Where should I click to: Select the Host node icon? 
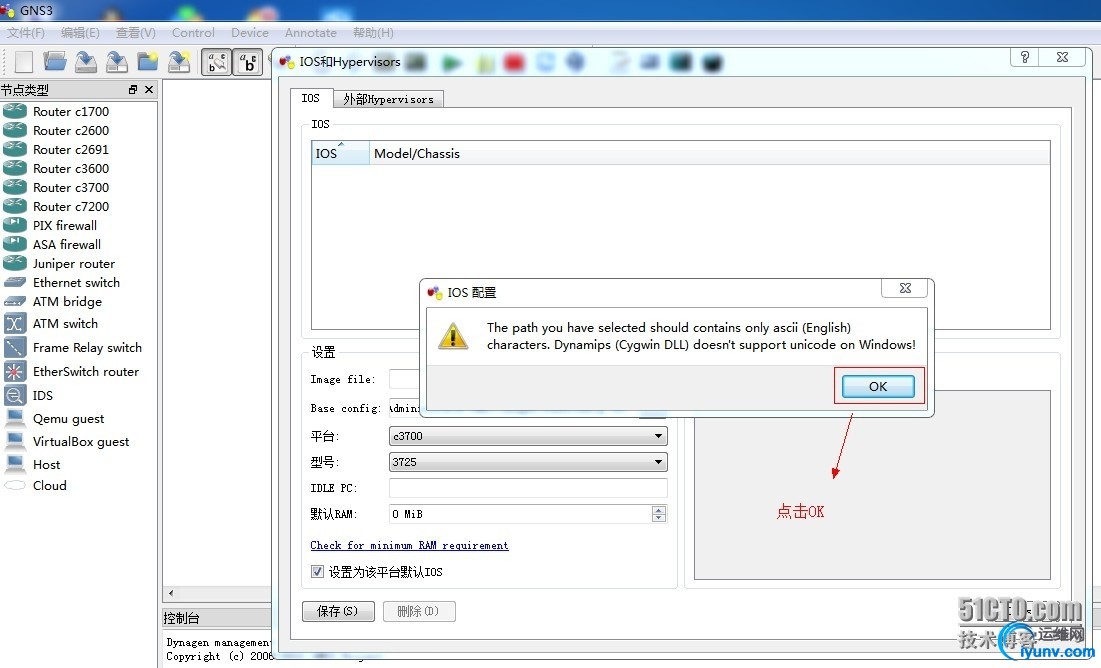pos(15,464)
